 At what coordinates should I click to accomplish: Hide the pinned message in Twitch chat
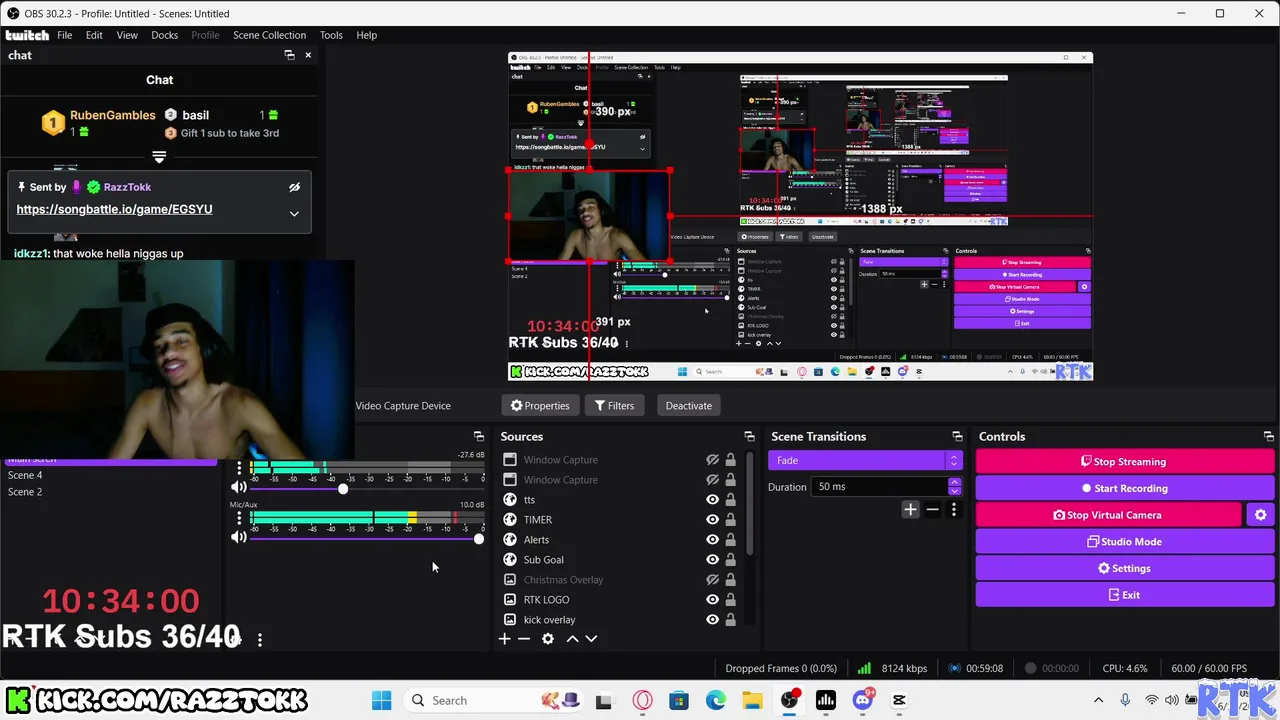[294, 187]
